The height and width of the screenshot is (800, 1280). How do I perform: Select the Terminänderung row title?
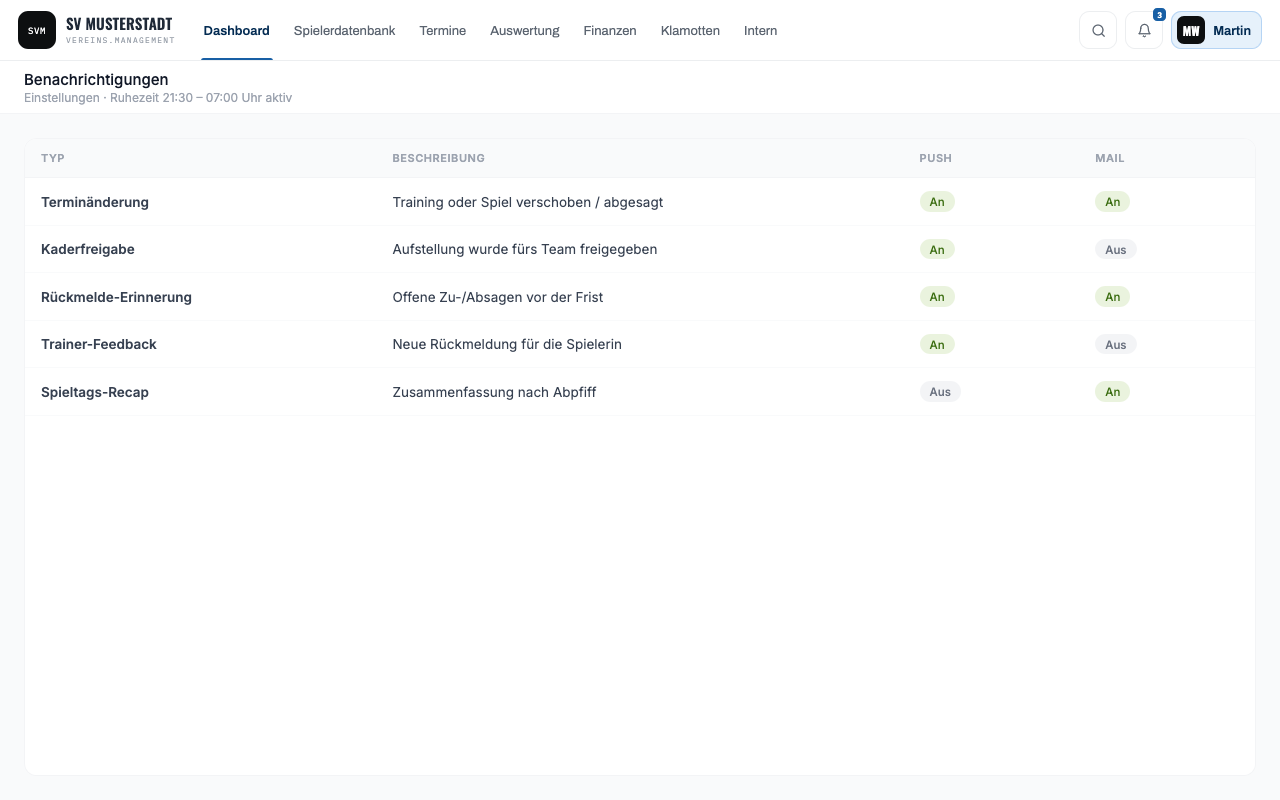point(95,202)
